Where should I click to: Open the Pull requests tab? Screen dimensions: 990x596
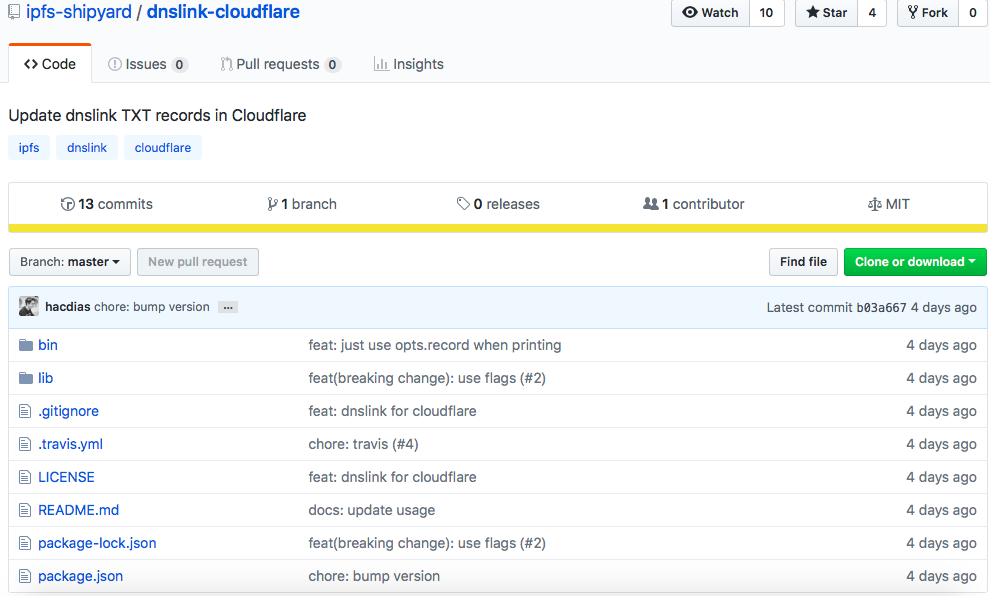281,64
